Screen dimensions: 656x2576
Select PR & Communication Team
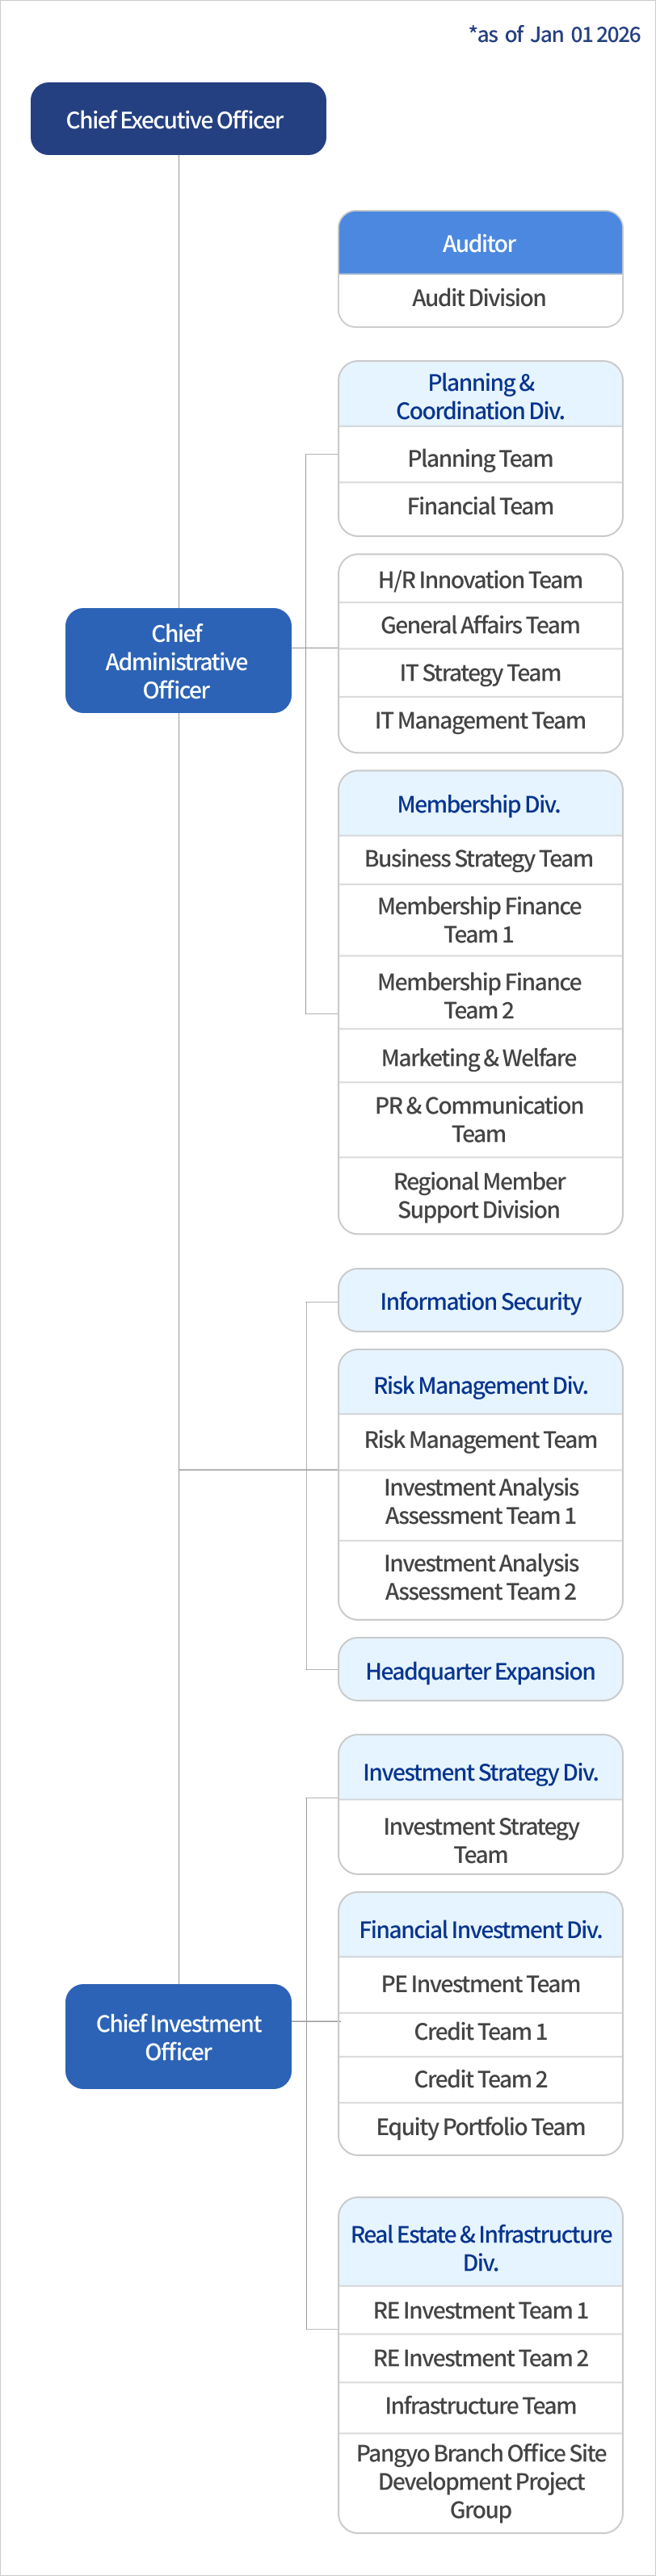[480, 1119]
